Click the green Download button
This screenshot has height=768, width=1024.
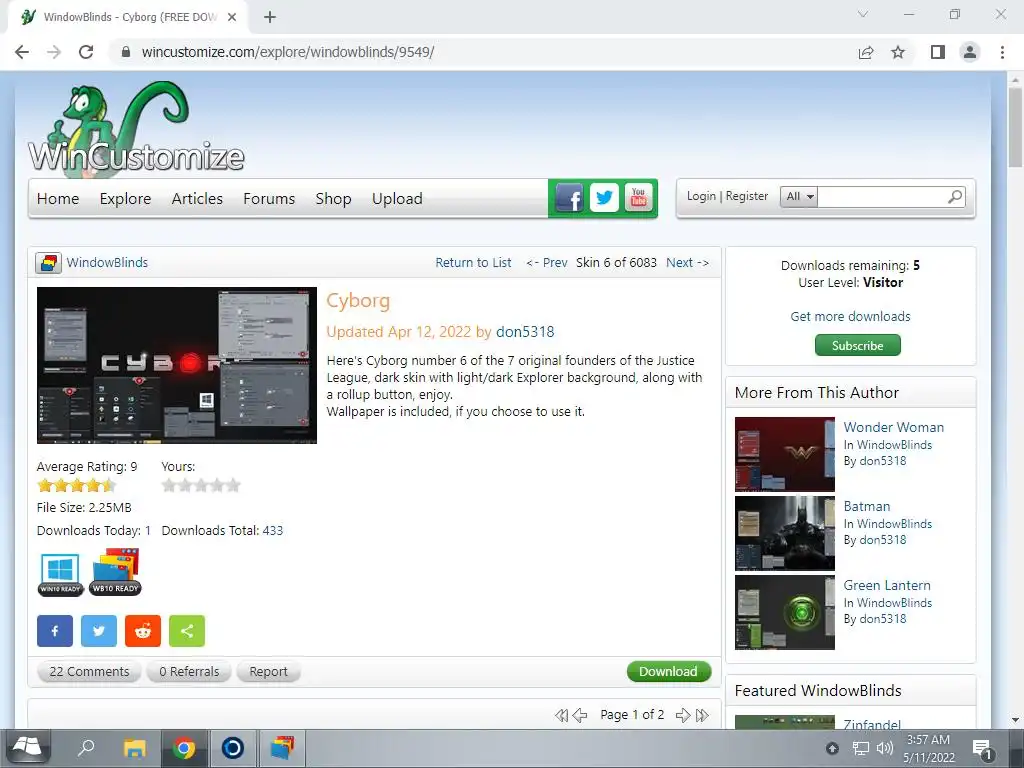click(x=669, y=671)
